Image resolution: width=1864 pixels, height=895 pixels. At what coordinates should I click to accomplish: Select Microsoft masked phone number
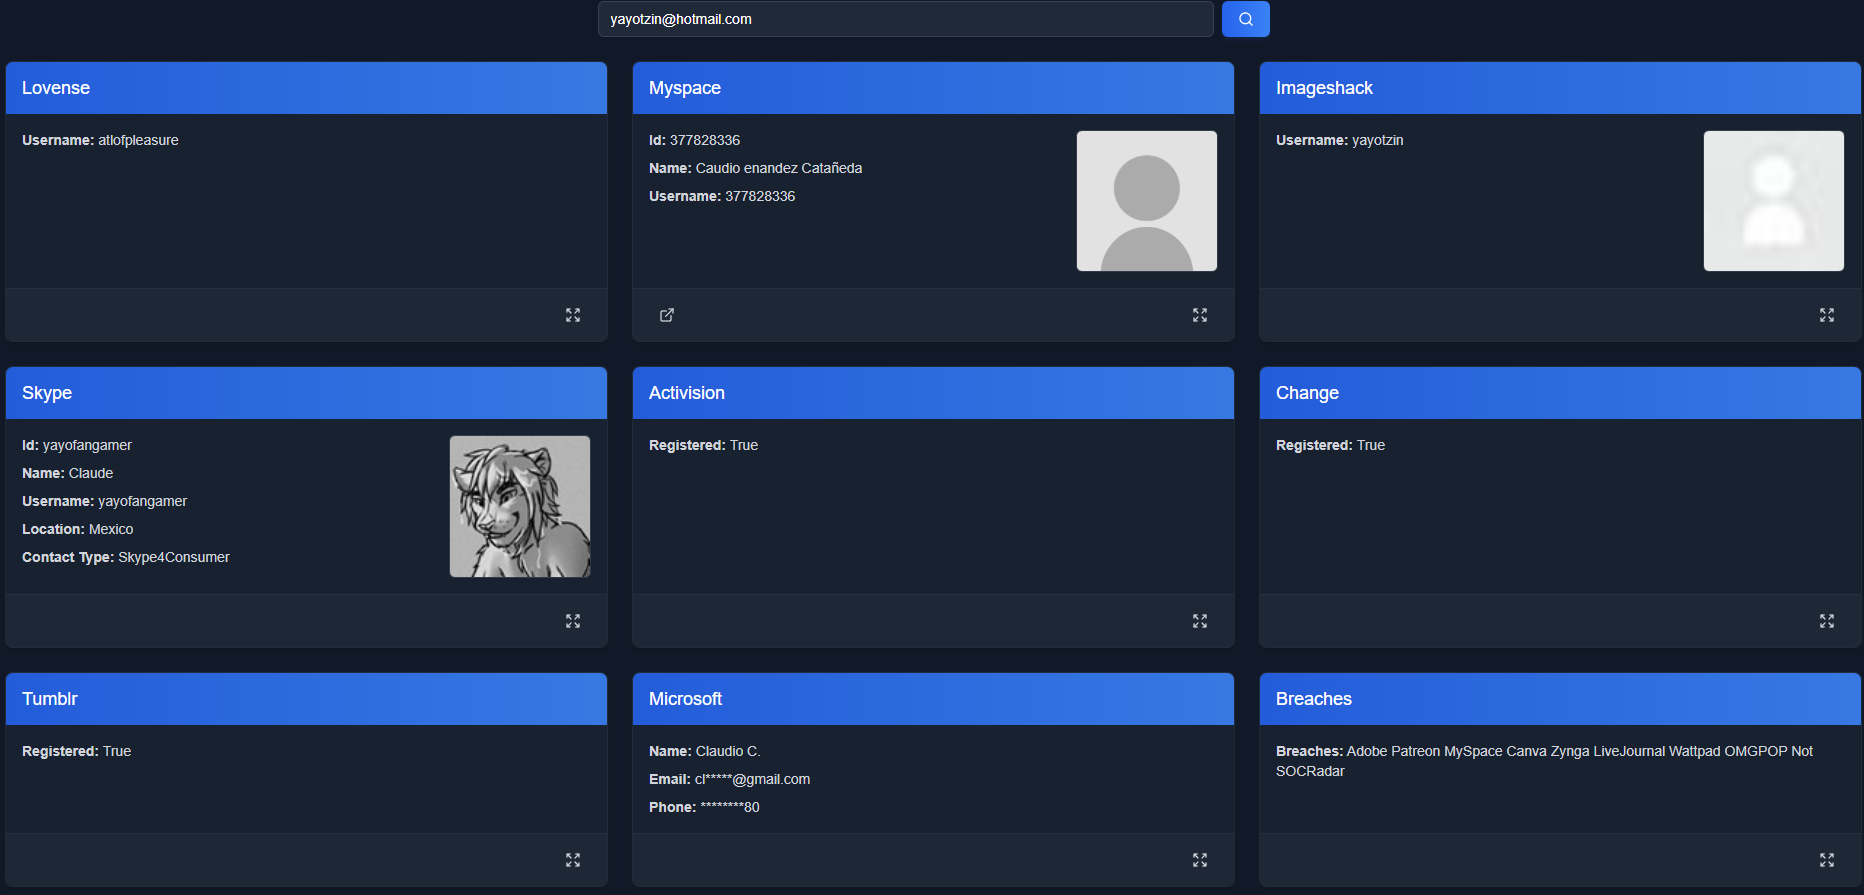(x=704, y=807)
